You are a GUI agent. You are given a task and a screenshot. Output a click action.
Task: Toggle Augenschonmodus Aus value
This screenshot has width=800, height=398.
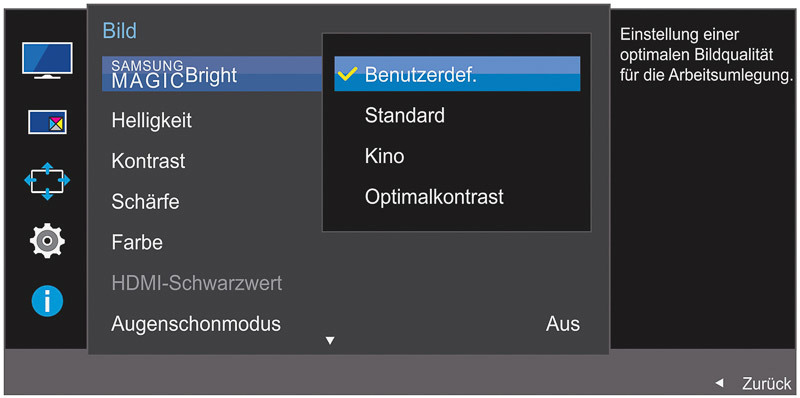point(563,324)
